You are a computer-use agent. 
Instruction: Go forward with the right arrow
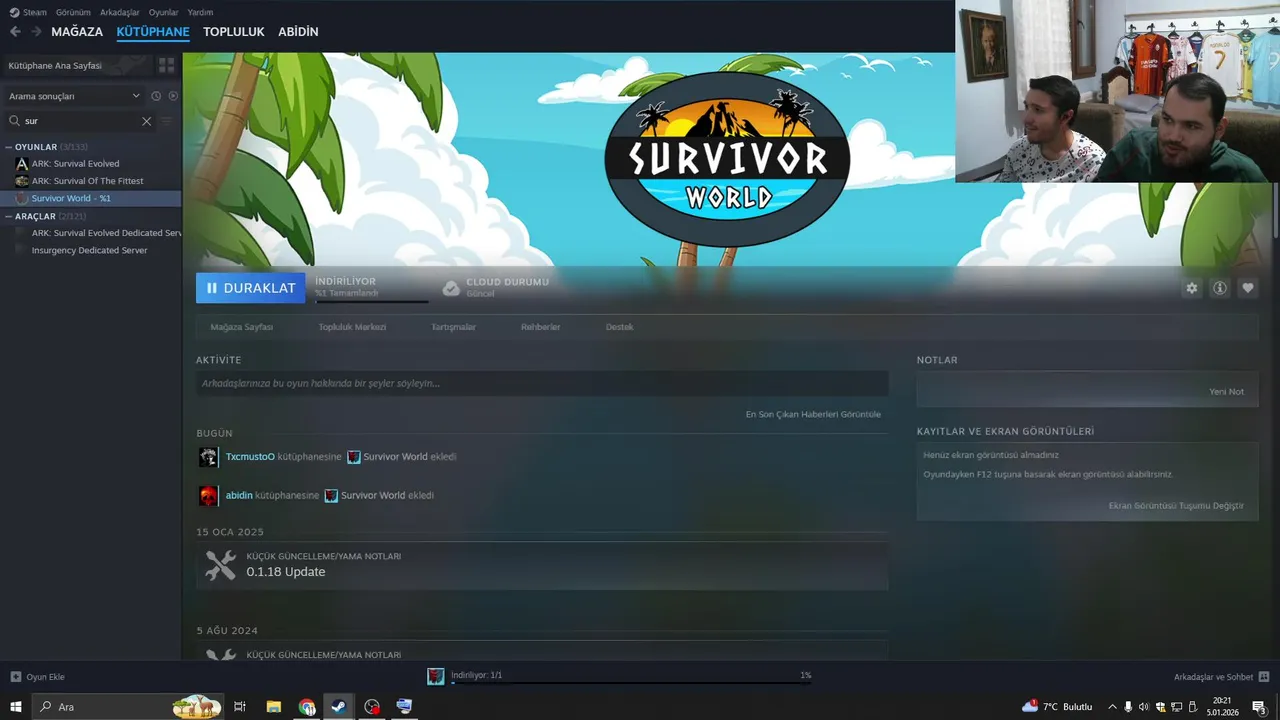(36, 32)
